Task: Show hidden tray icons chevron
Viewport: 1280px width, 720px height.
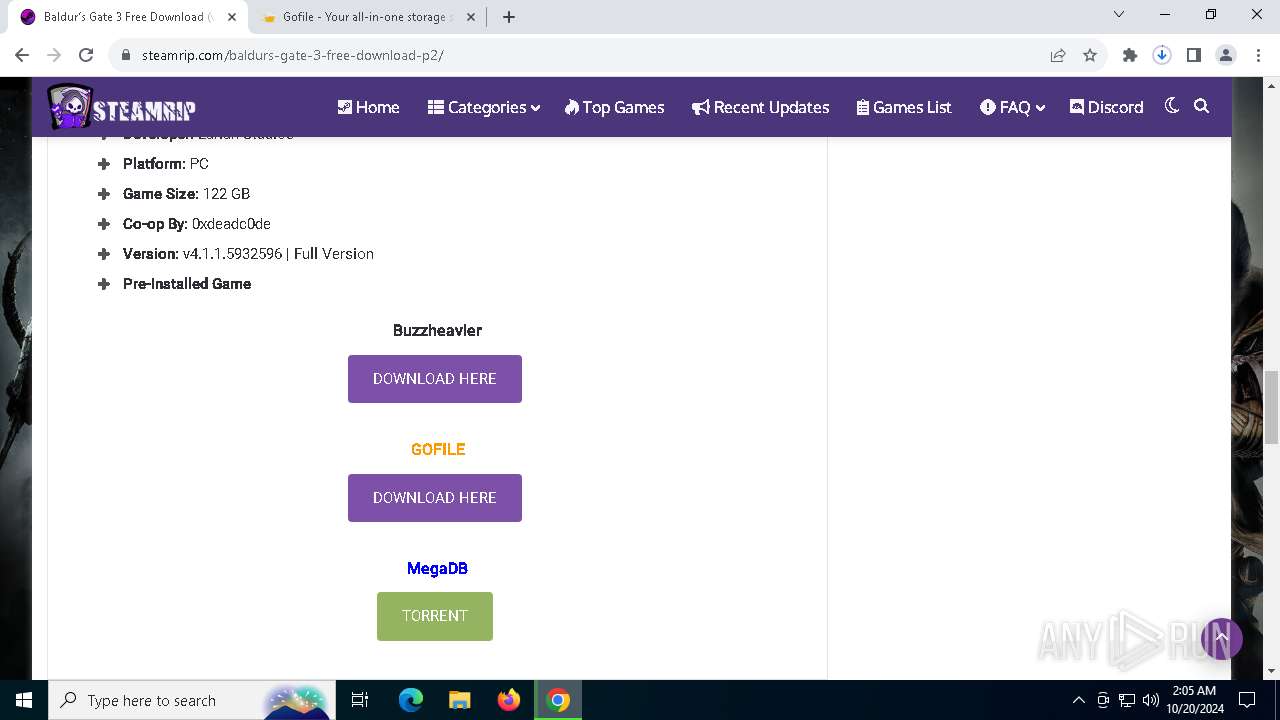Action: (x=1078, y=700)
